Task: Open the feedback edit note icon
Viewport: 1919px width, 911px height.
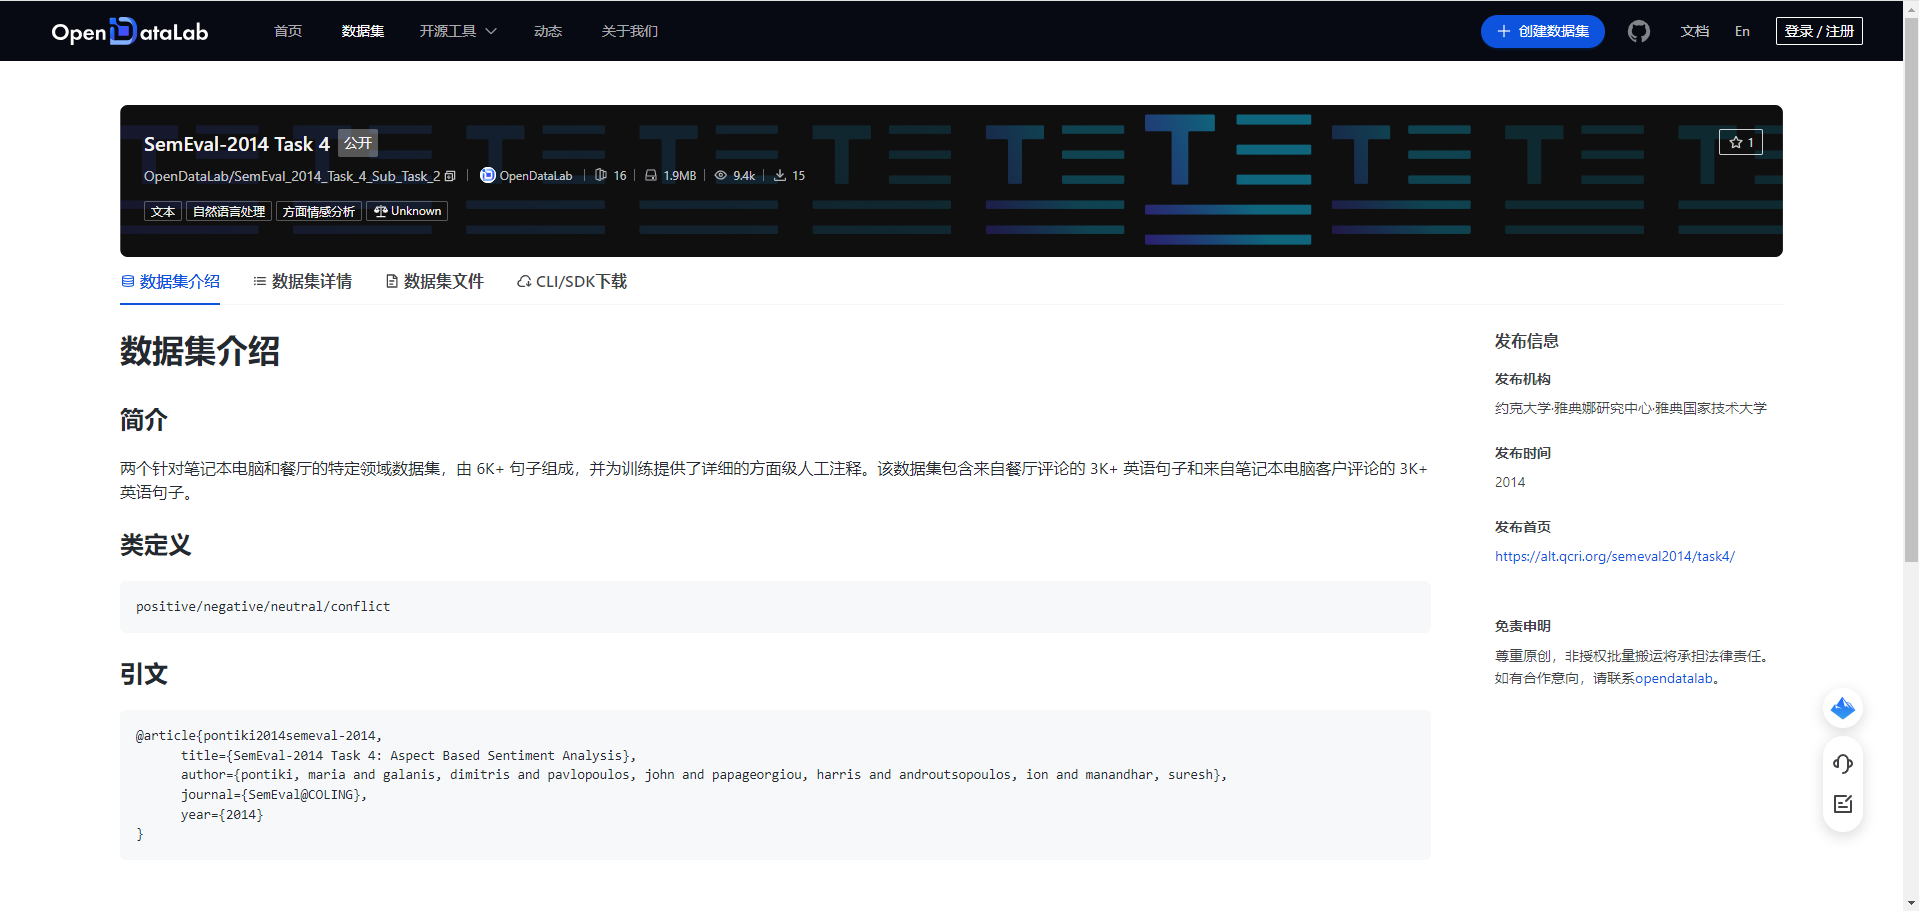Action: [1842, 804]
